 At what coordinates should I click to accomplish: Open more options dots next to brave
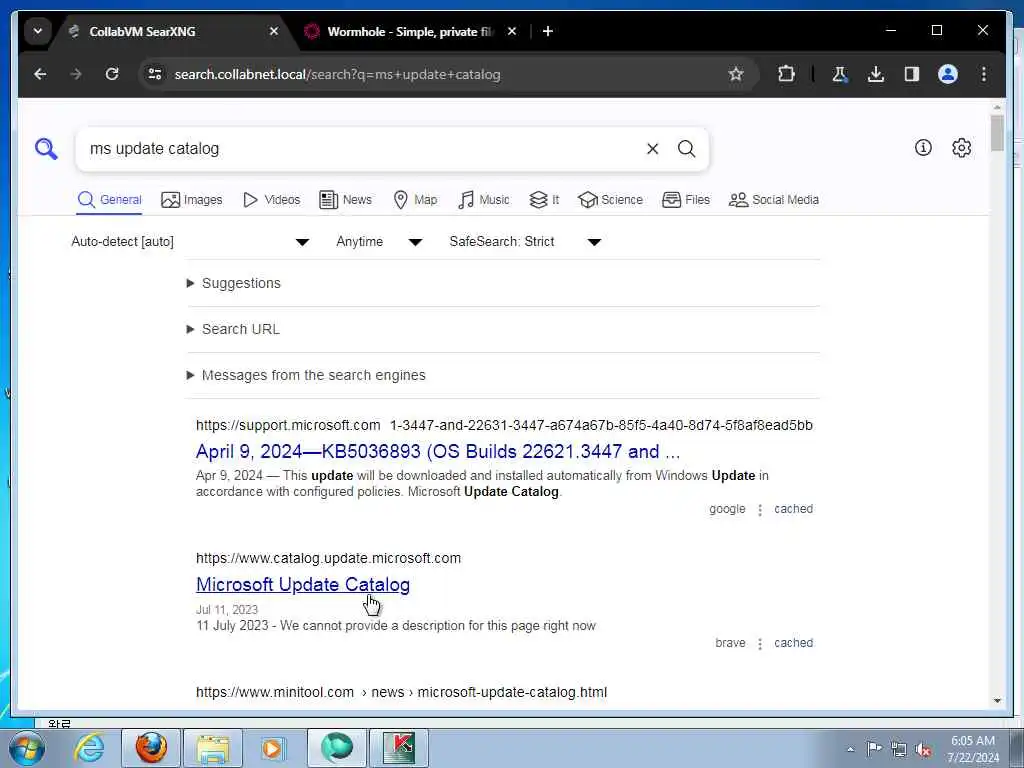tap(760, 644)
